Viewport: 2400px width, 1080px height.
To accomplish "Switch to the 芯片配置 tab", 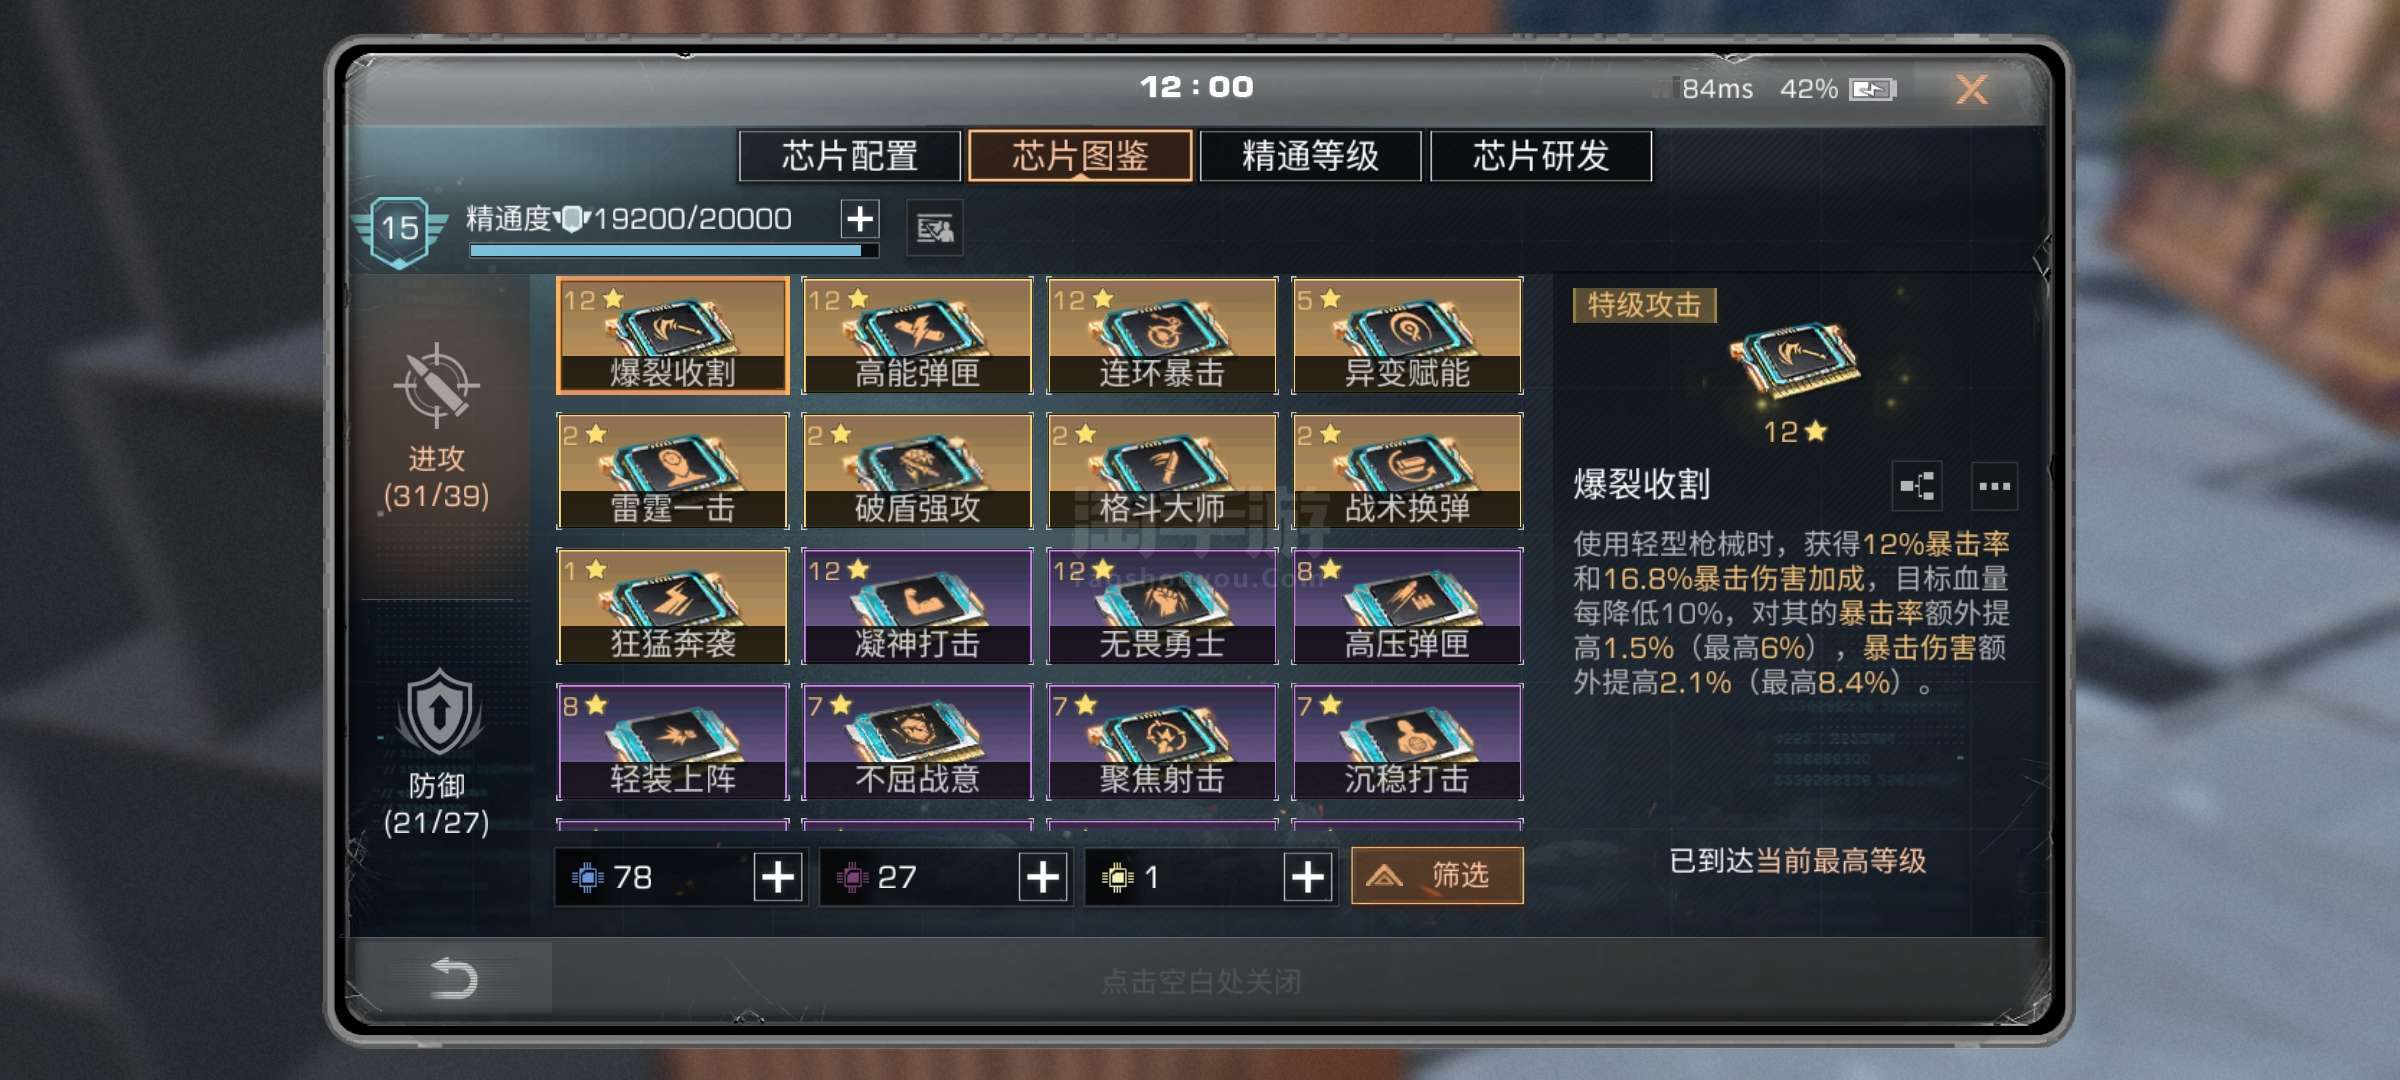I will (x=850, y=156).
